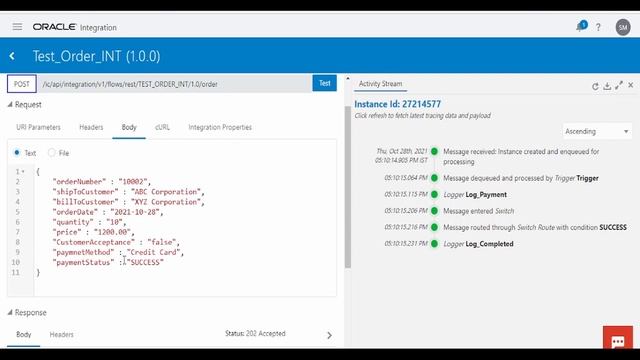
Task: Select the File radio option
Action: coord(51,153)
